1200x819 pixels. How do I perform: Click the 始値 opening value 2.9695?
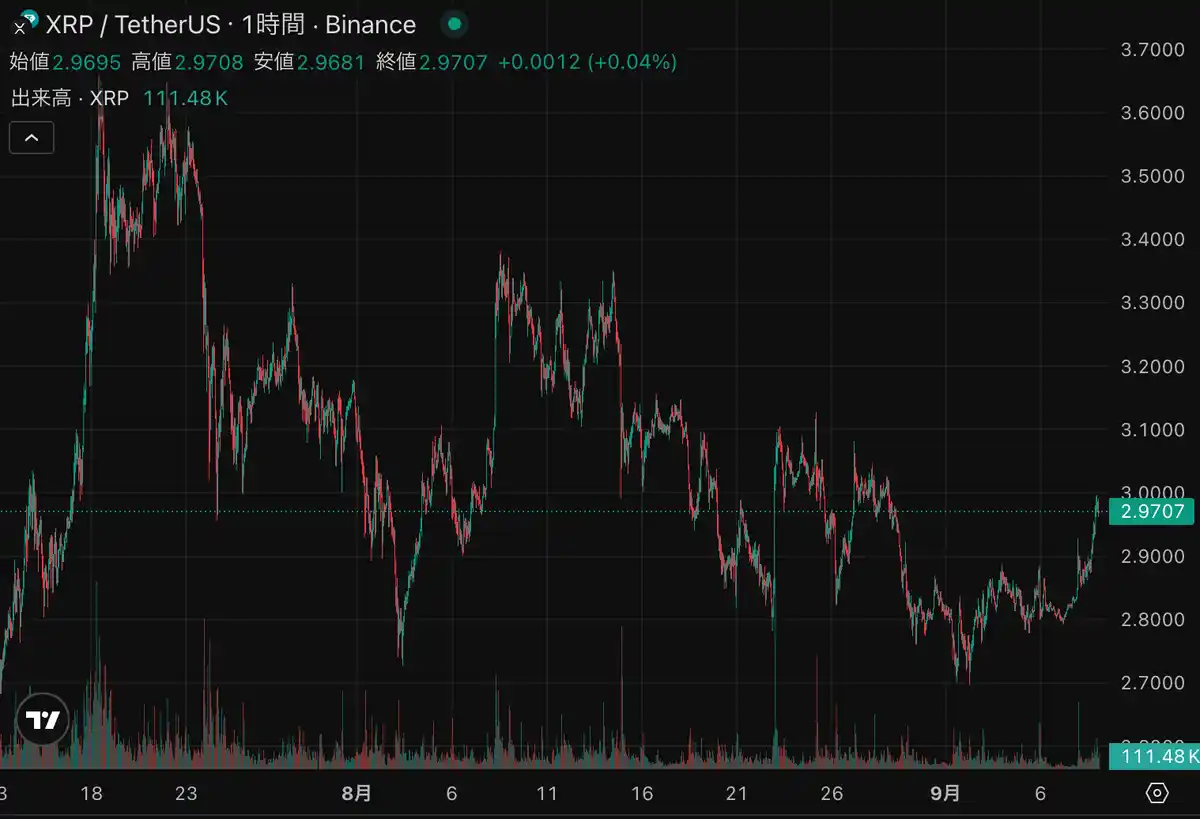(x=87, y=62)
